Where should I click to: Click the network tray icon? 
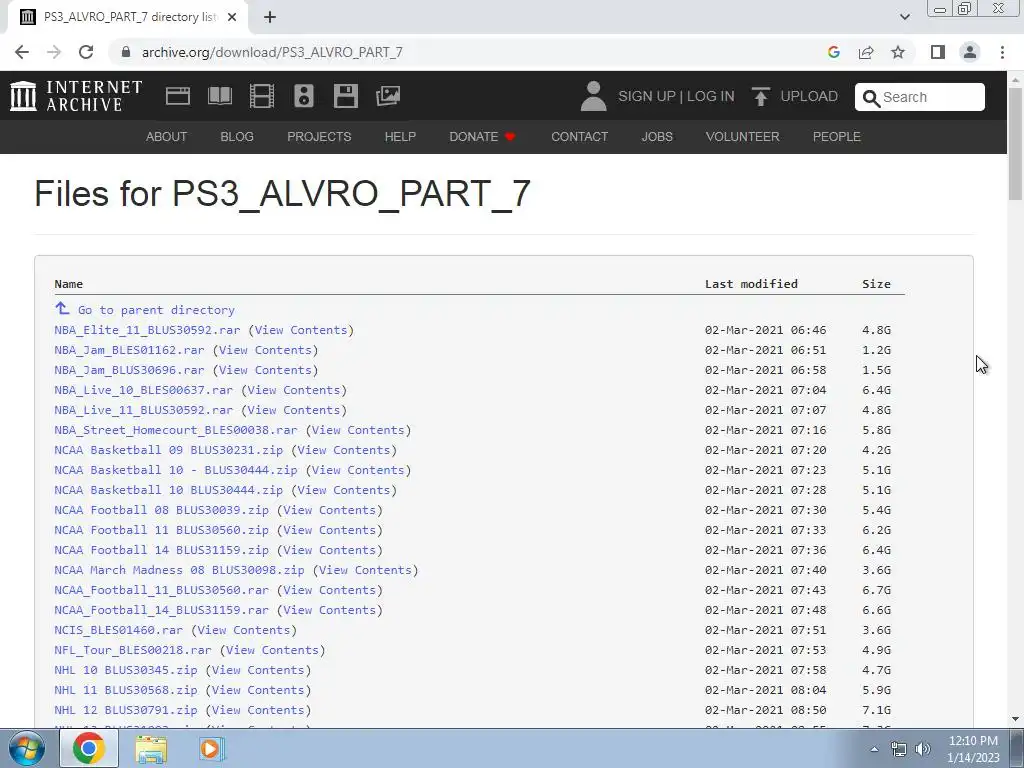click(x=899, y=749)
